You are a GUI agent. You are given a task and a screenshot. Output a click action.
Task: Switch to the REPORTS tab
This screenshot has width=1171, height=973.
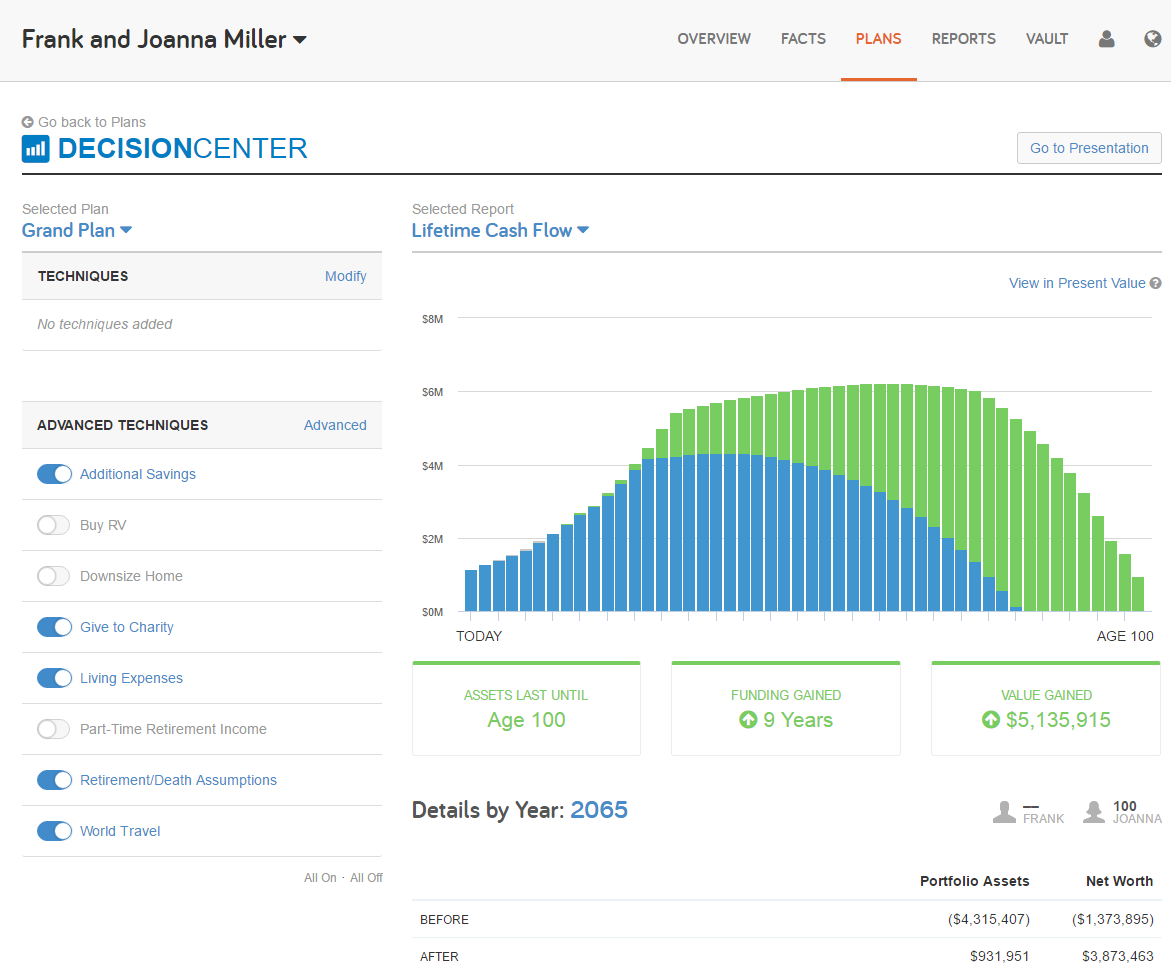point(963,39)
